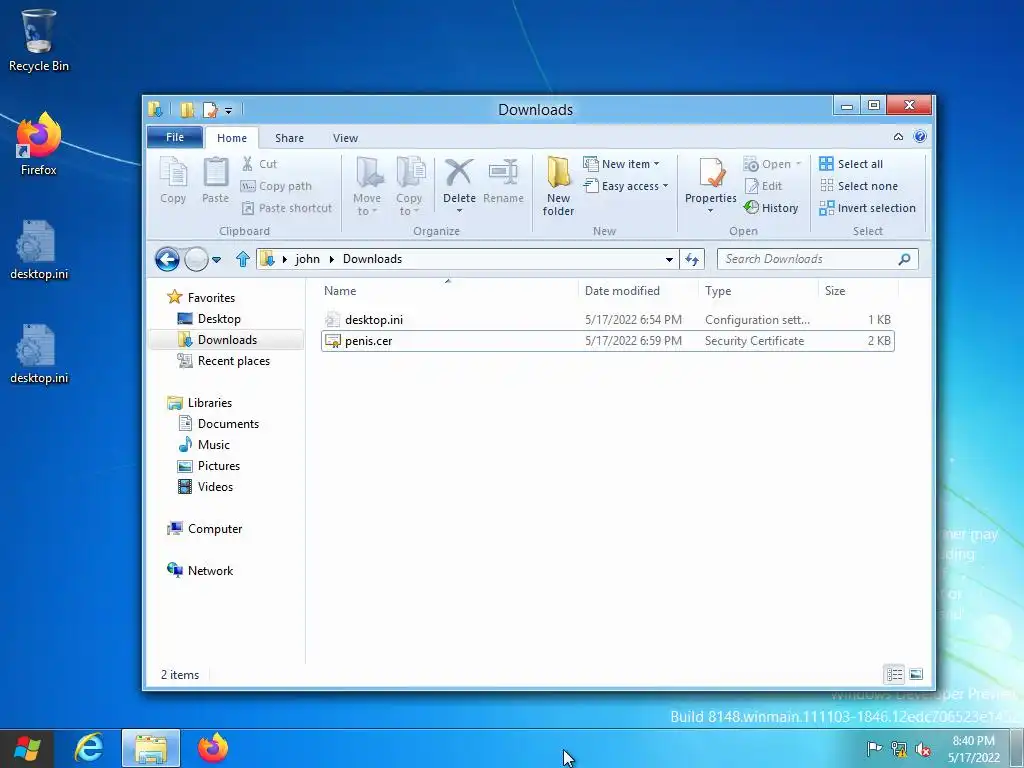Image resolution: width=1024 pixels, height=768 pixels.
Task: Open Recycle Bin on the desktop
Action: click(x=39, y=40)
